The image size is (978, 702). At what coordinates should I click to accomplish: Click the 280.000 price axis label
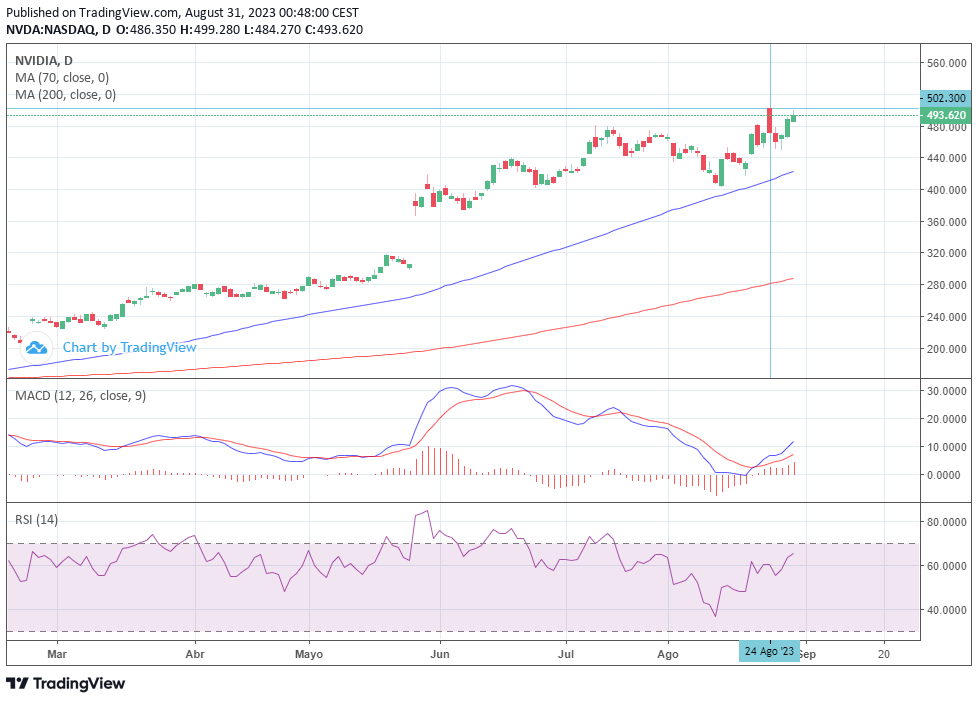(946, 285)
